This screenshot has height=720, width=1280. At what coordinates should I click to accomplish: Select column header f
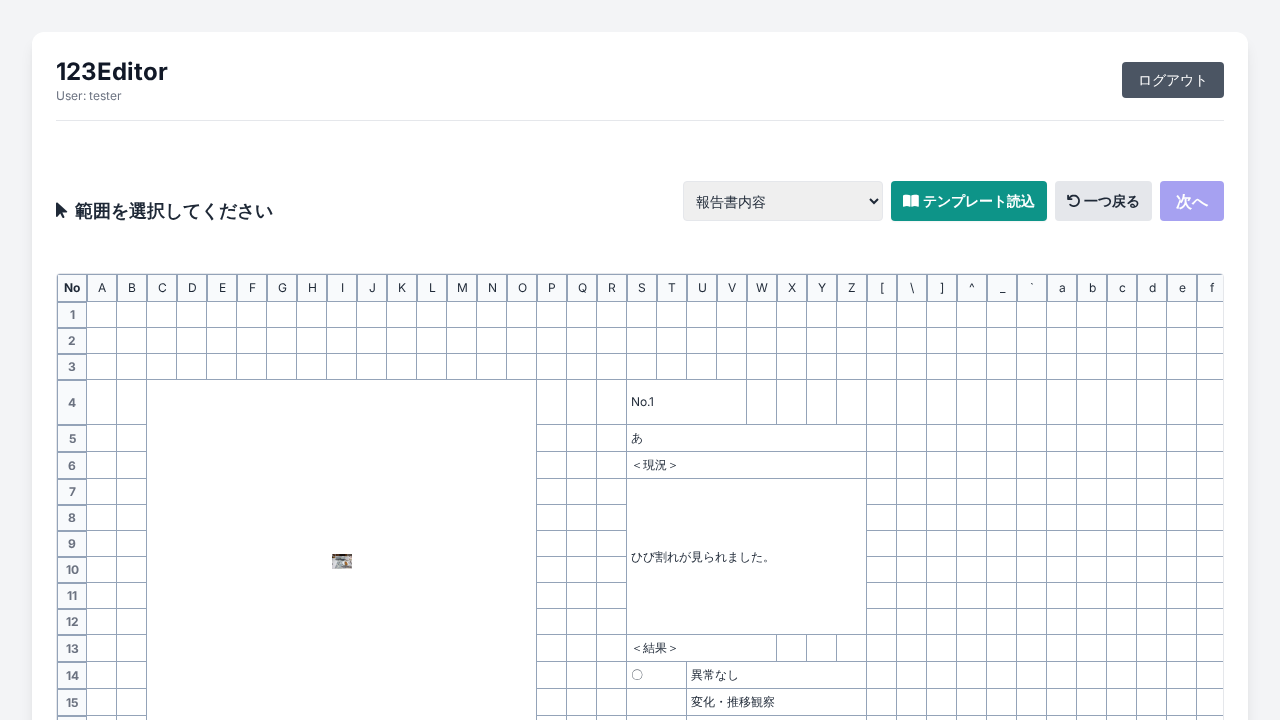[1211, 288]
